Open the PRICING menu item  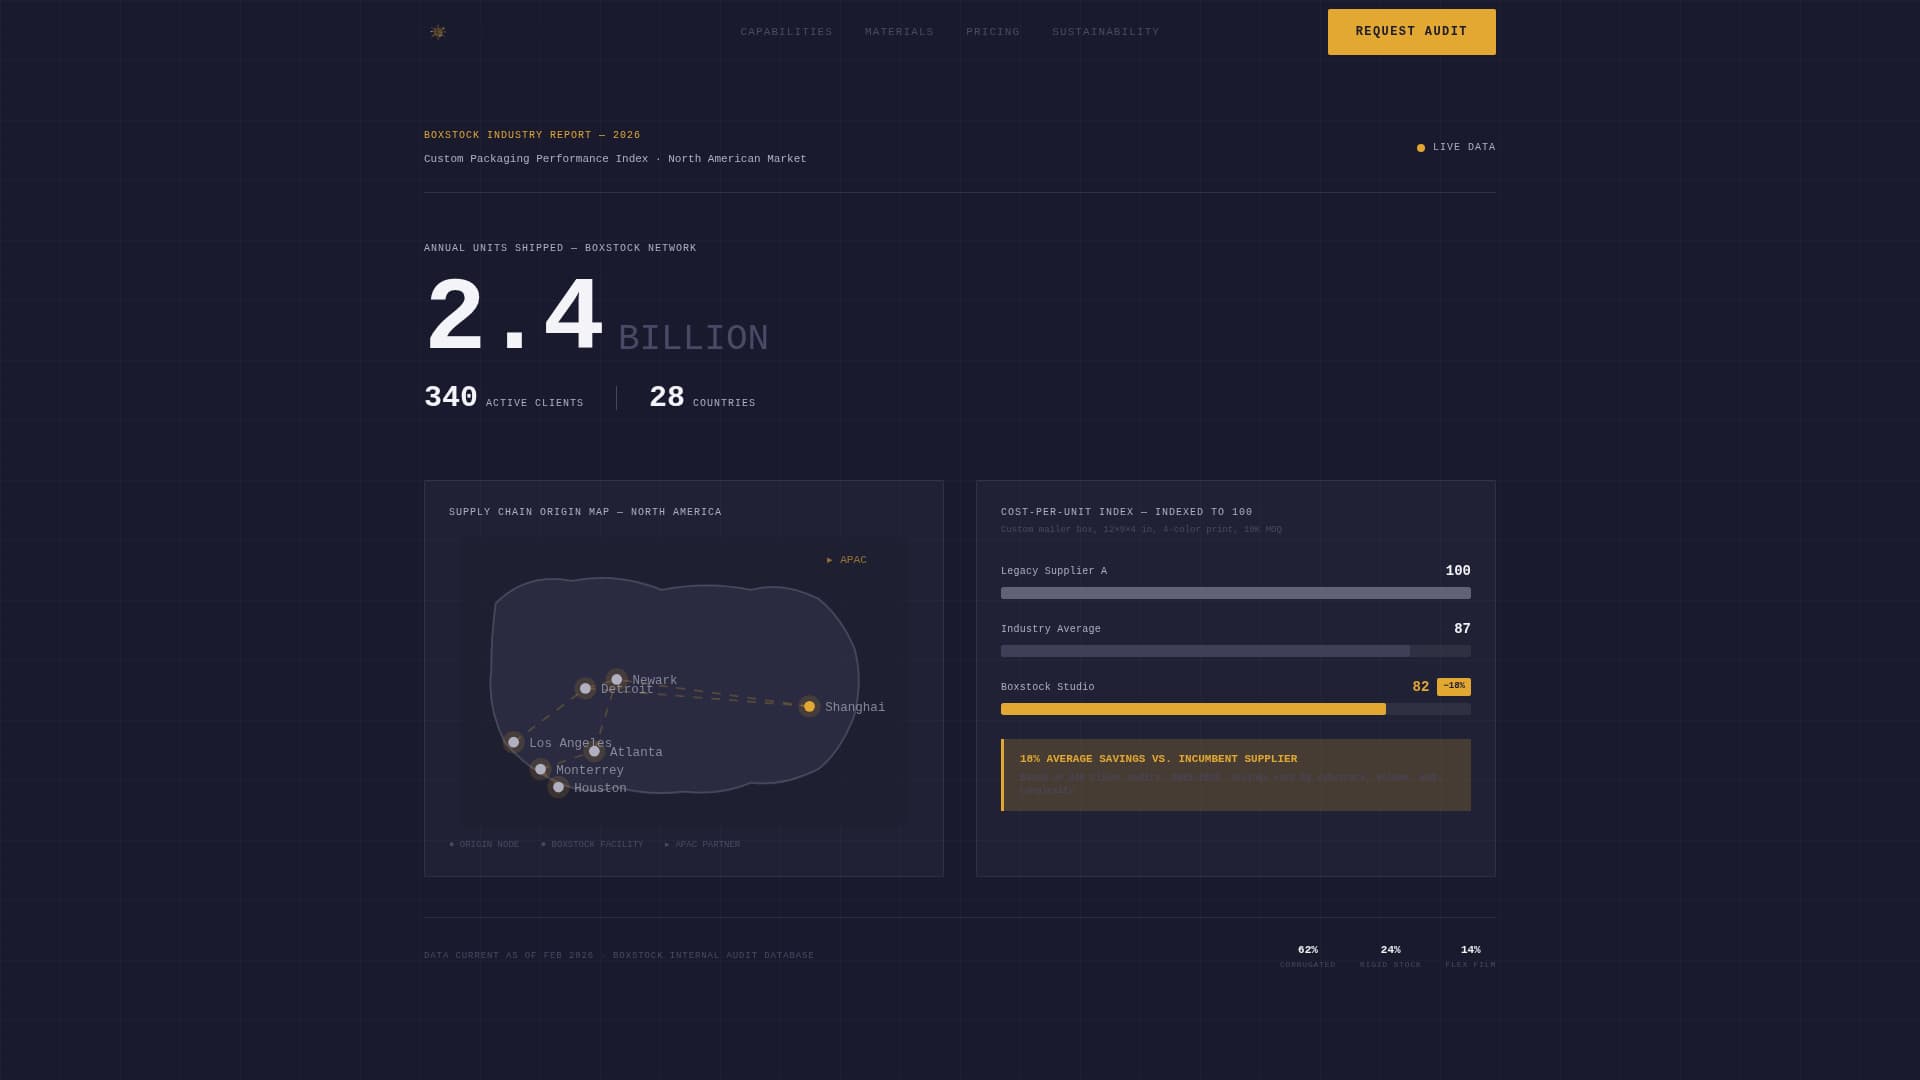(x=992, y=31)
